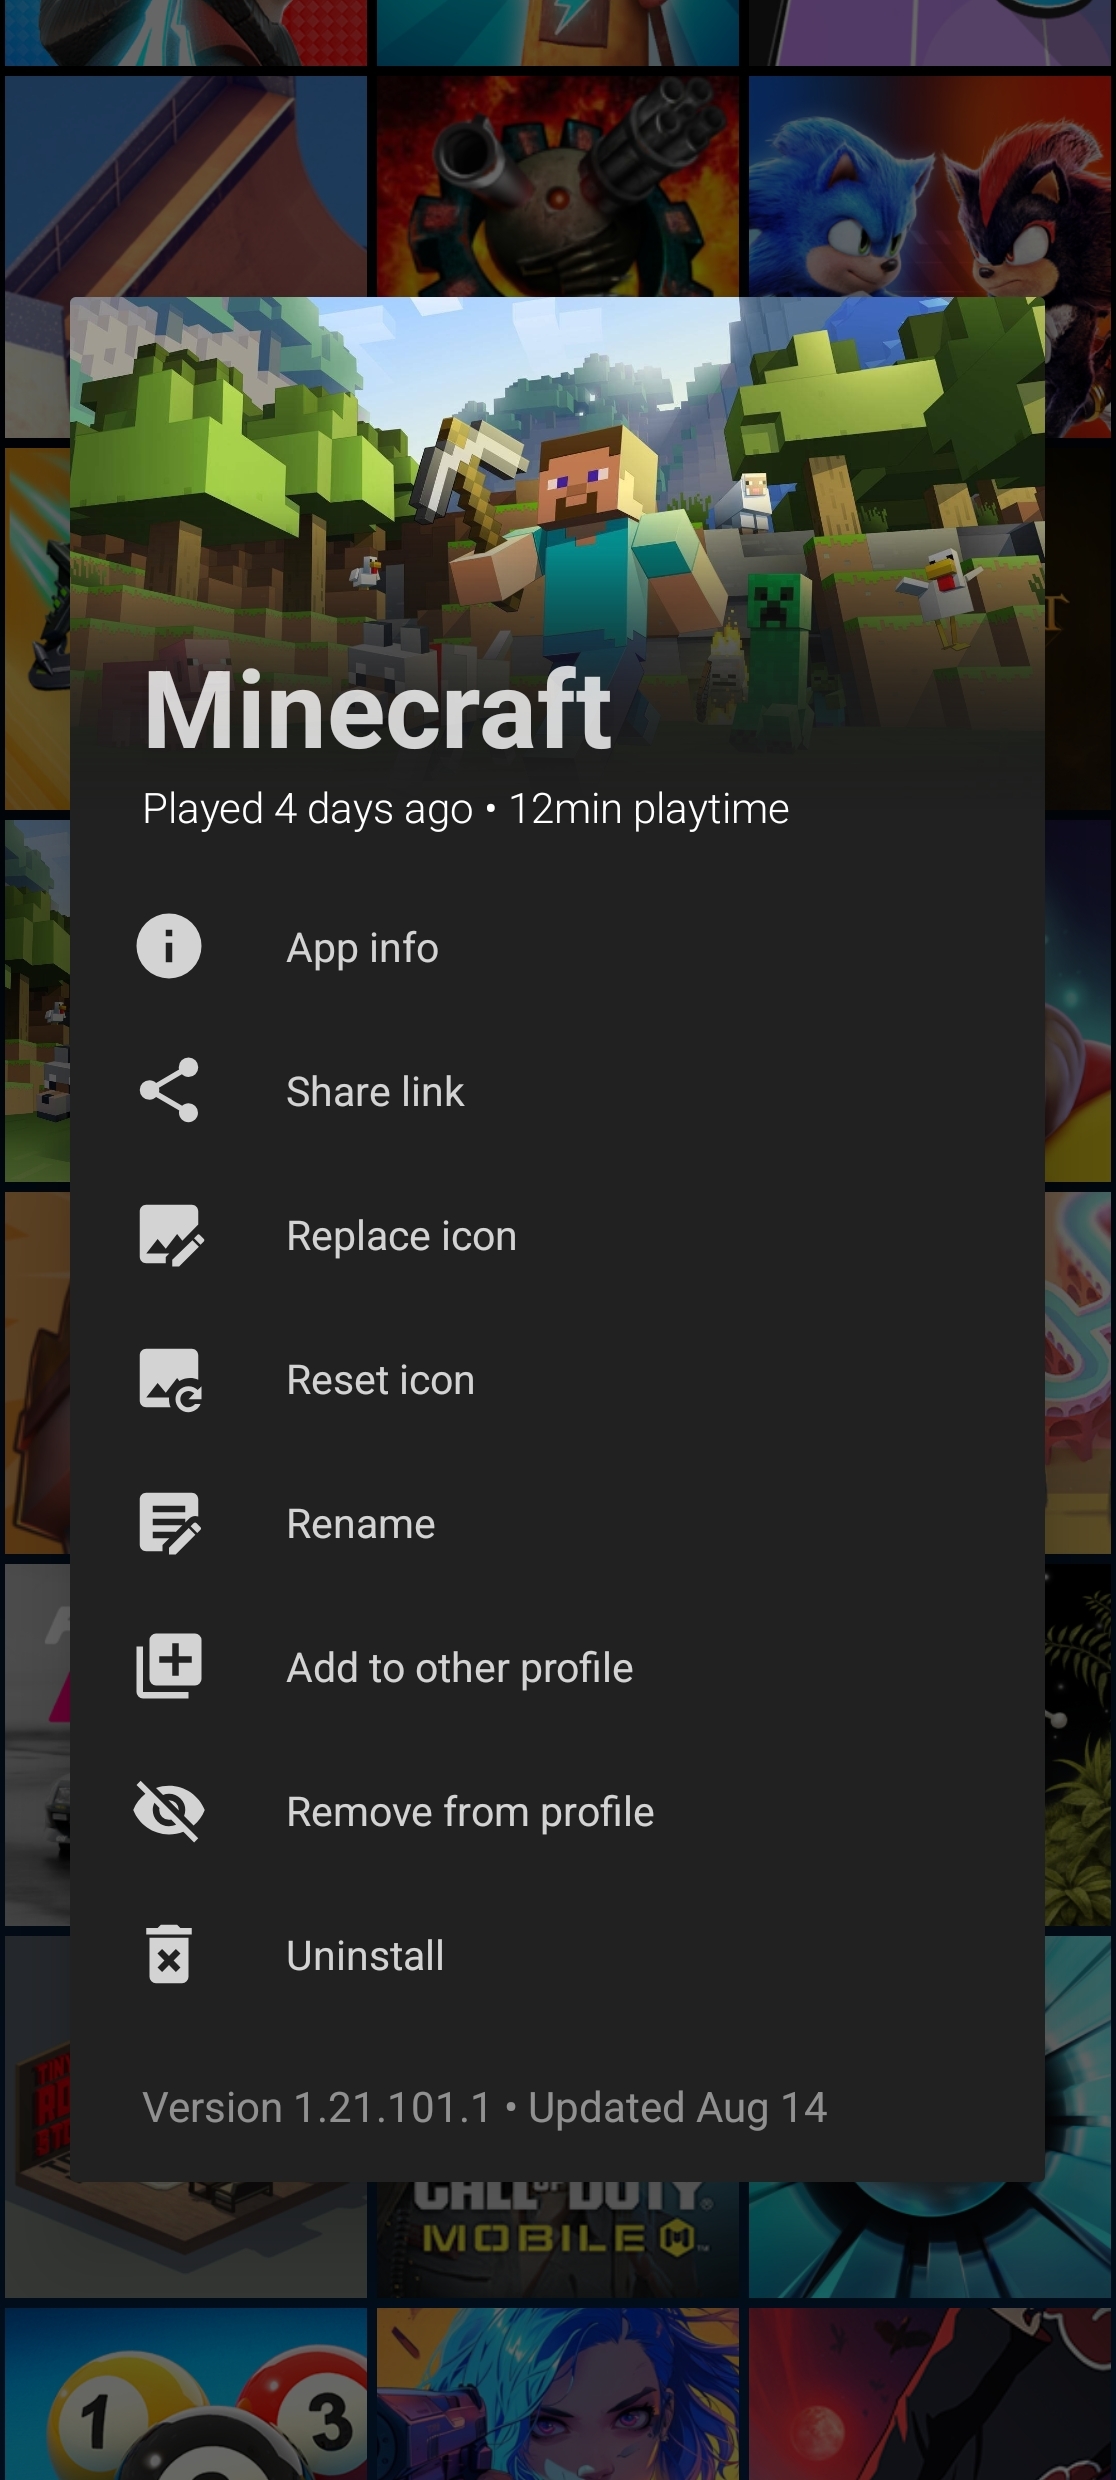Viewport: 1116px width, 2480px height.
Task: Tap the crossed-out eye icon
Action: coord(169,1811)
